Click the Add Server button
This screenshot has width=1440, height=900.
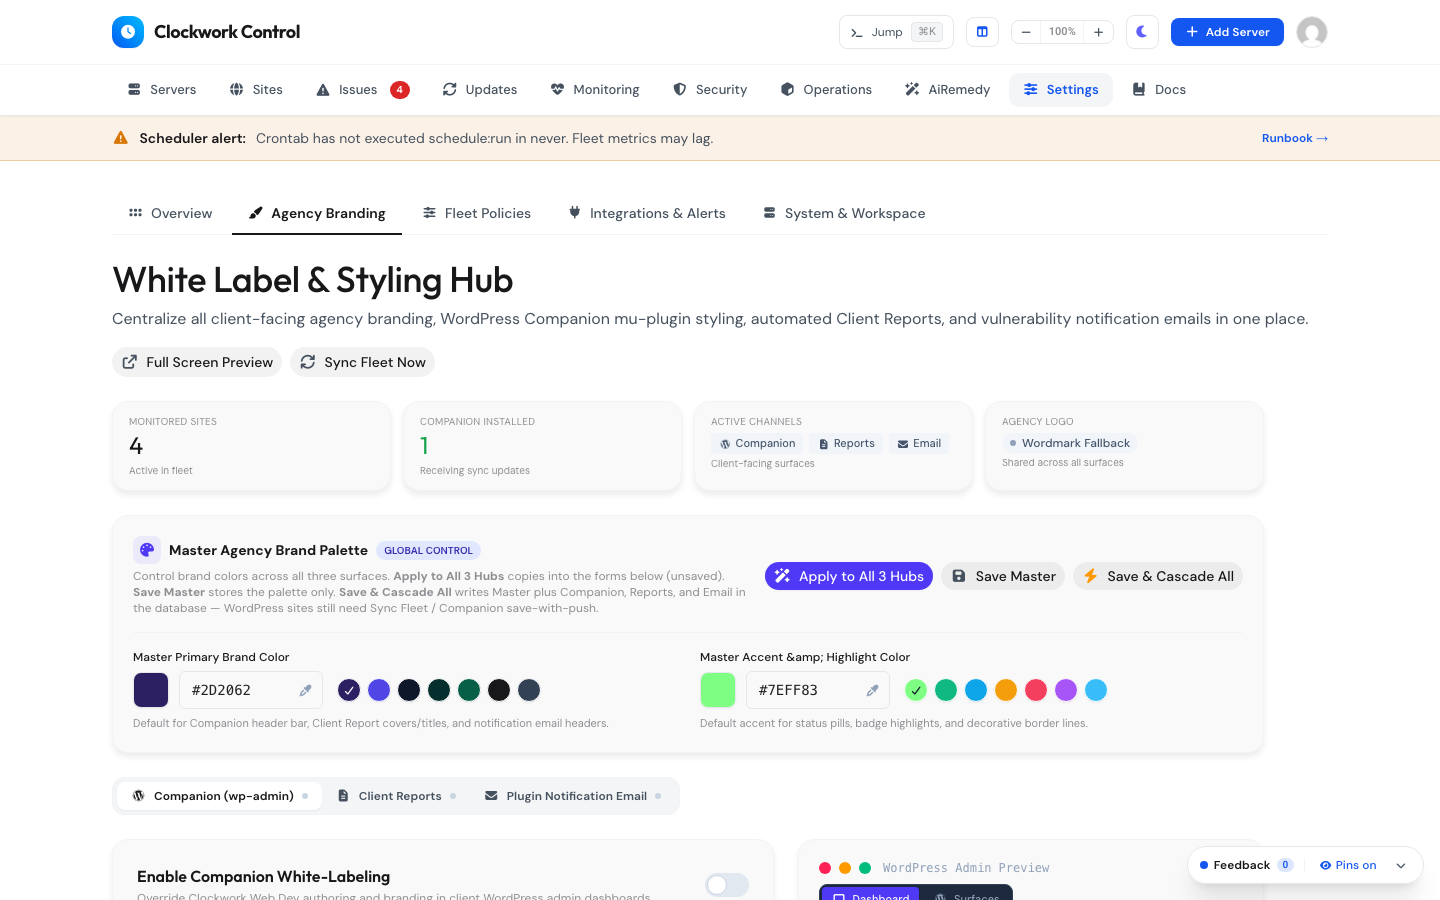click(x=1227, y=32)
